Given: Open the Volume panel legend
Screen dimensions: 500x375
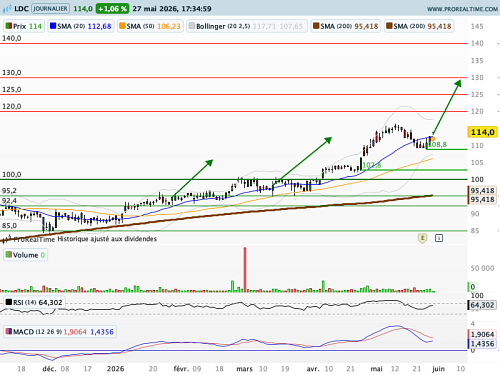Looking at the screenshot, I should 25,255.
